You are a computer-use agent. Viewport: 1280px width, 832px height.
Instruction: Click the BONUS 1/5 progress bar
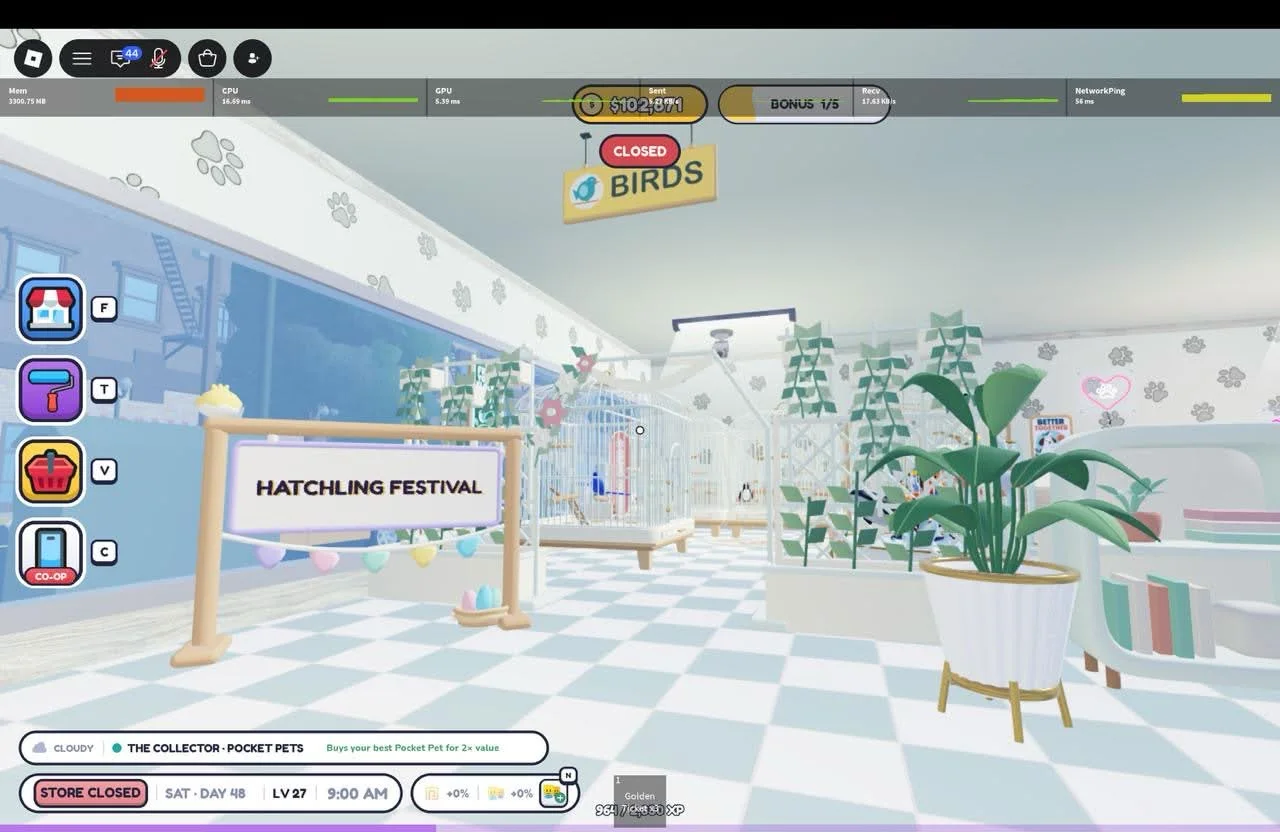(804, 104)
